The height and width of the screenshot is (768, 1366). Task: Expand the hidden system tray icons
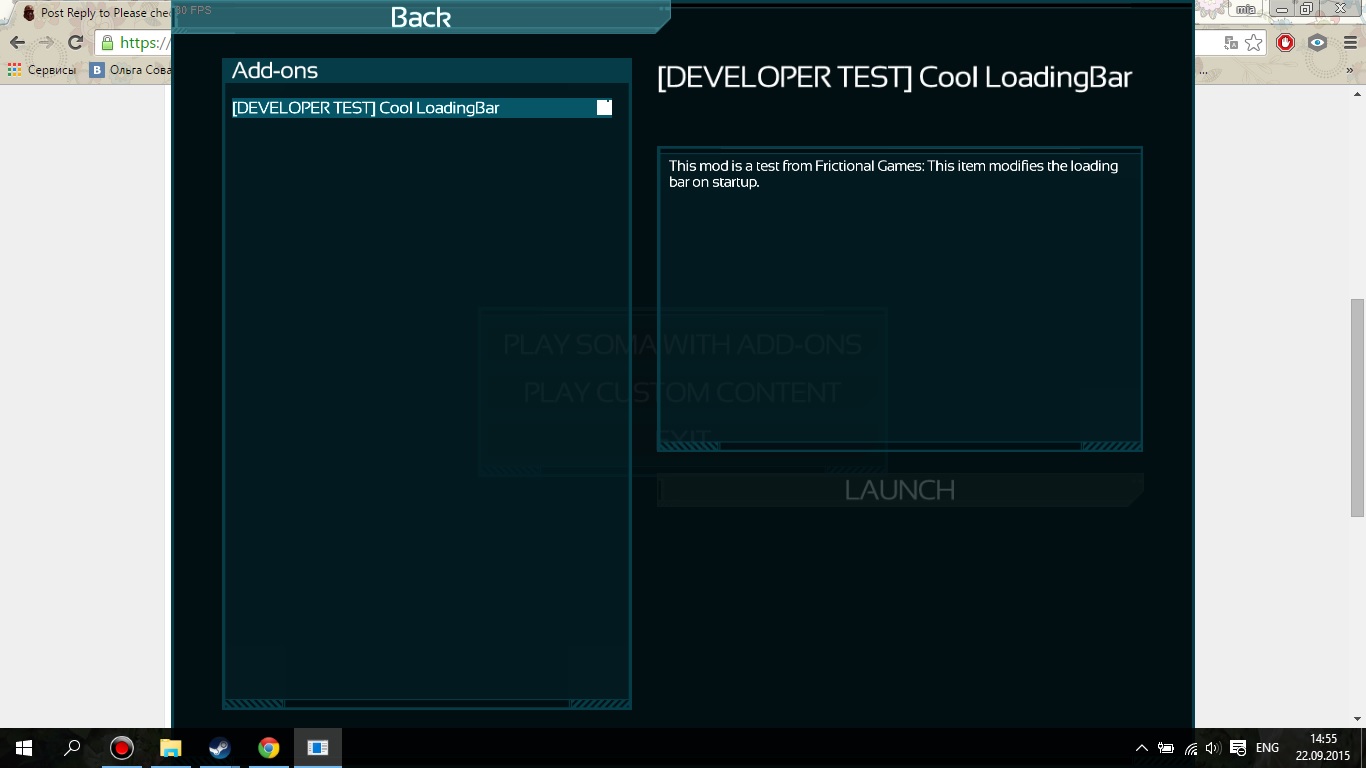pyautogui.click(x=1141, y=748)
